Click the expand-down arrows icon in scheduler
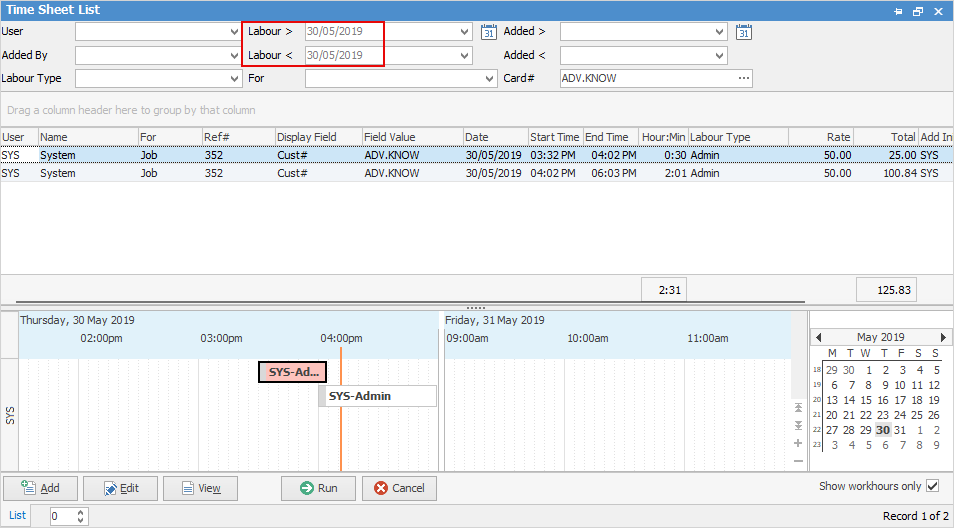This screenshot has width=954, height=528. point(798,425)
